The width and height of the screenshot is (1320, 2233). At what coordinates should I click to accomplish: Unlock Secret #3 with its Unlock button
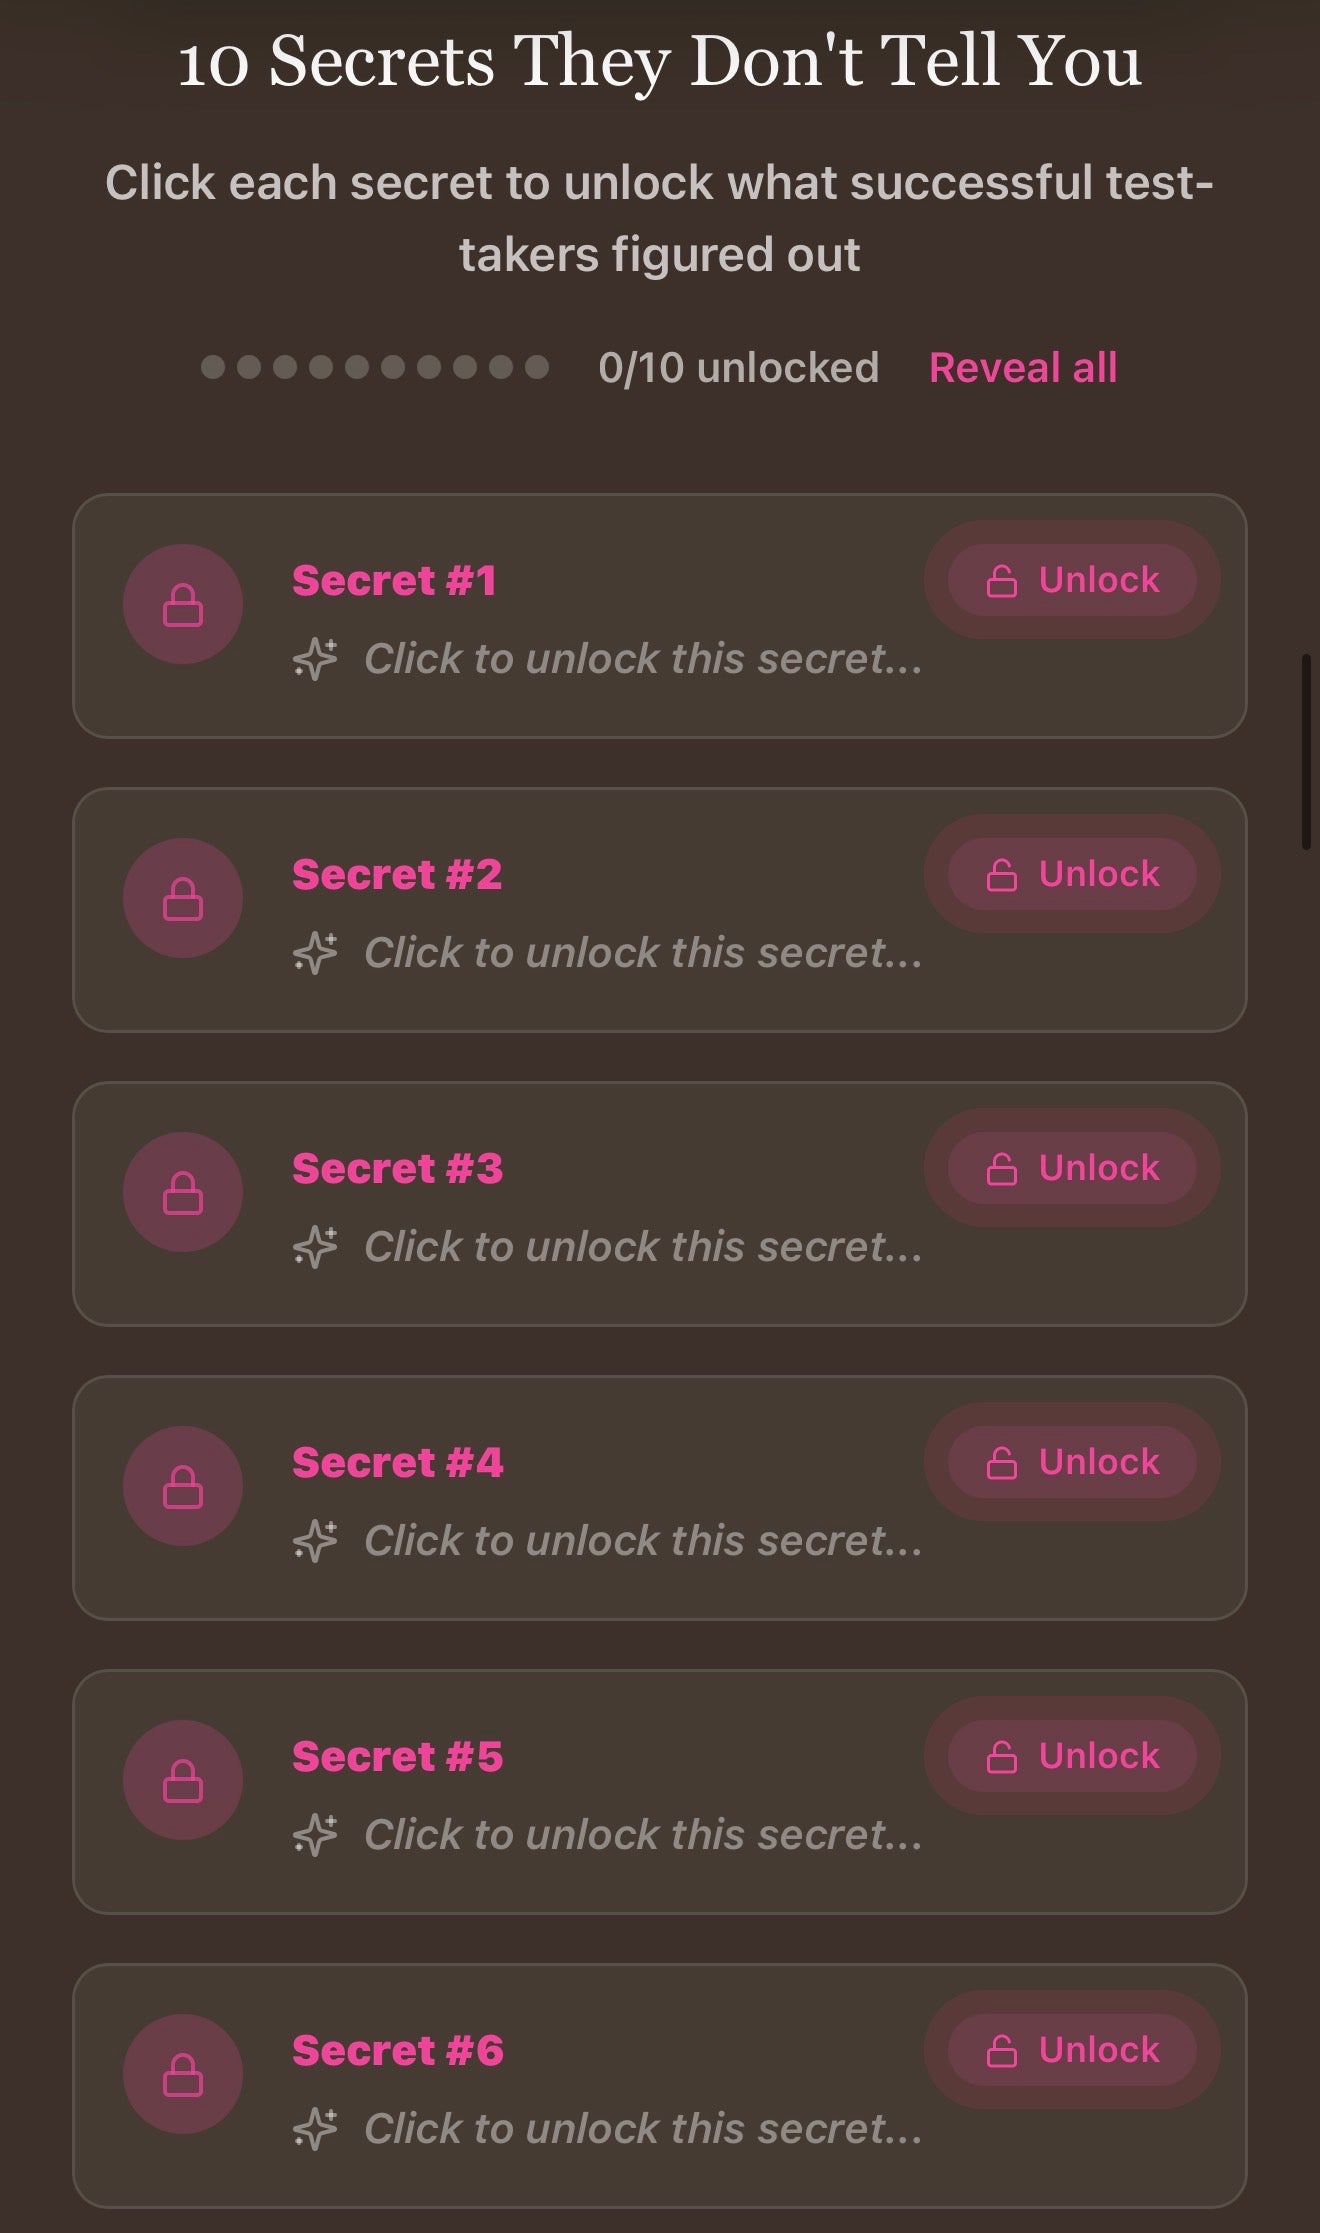(x=1072, y=1168)
